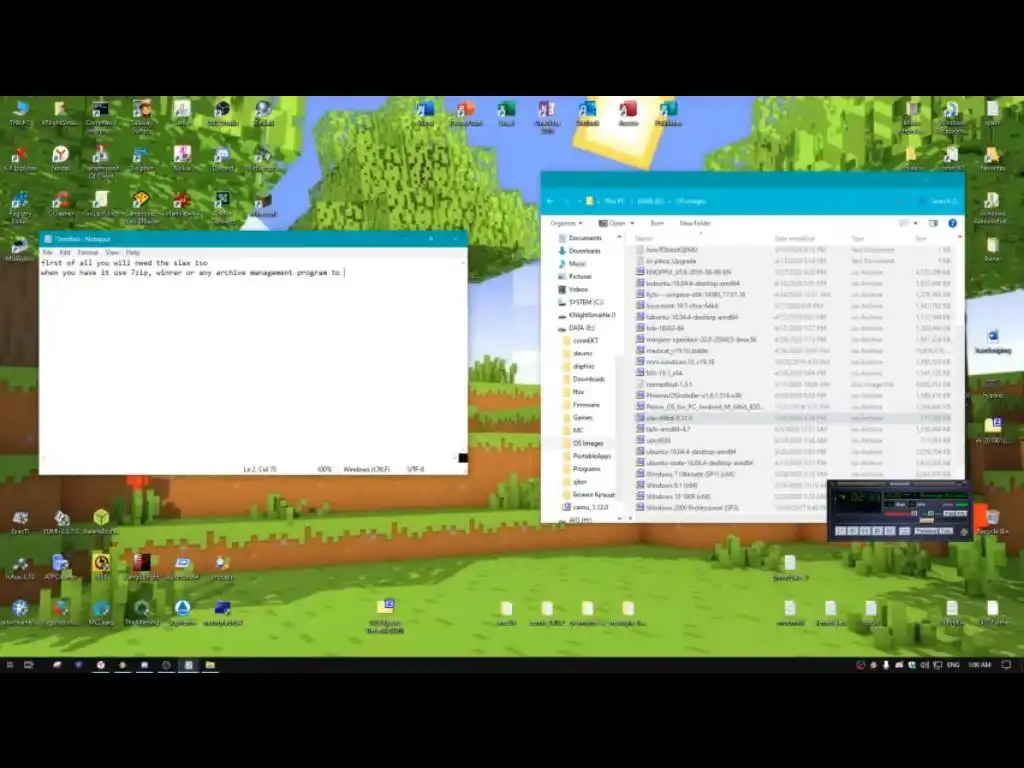Open the Notepad View menu
The width and height of the screenshot is (1024, 768).
coord(112,252)
